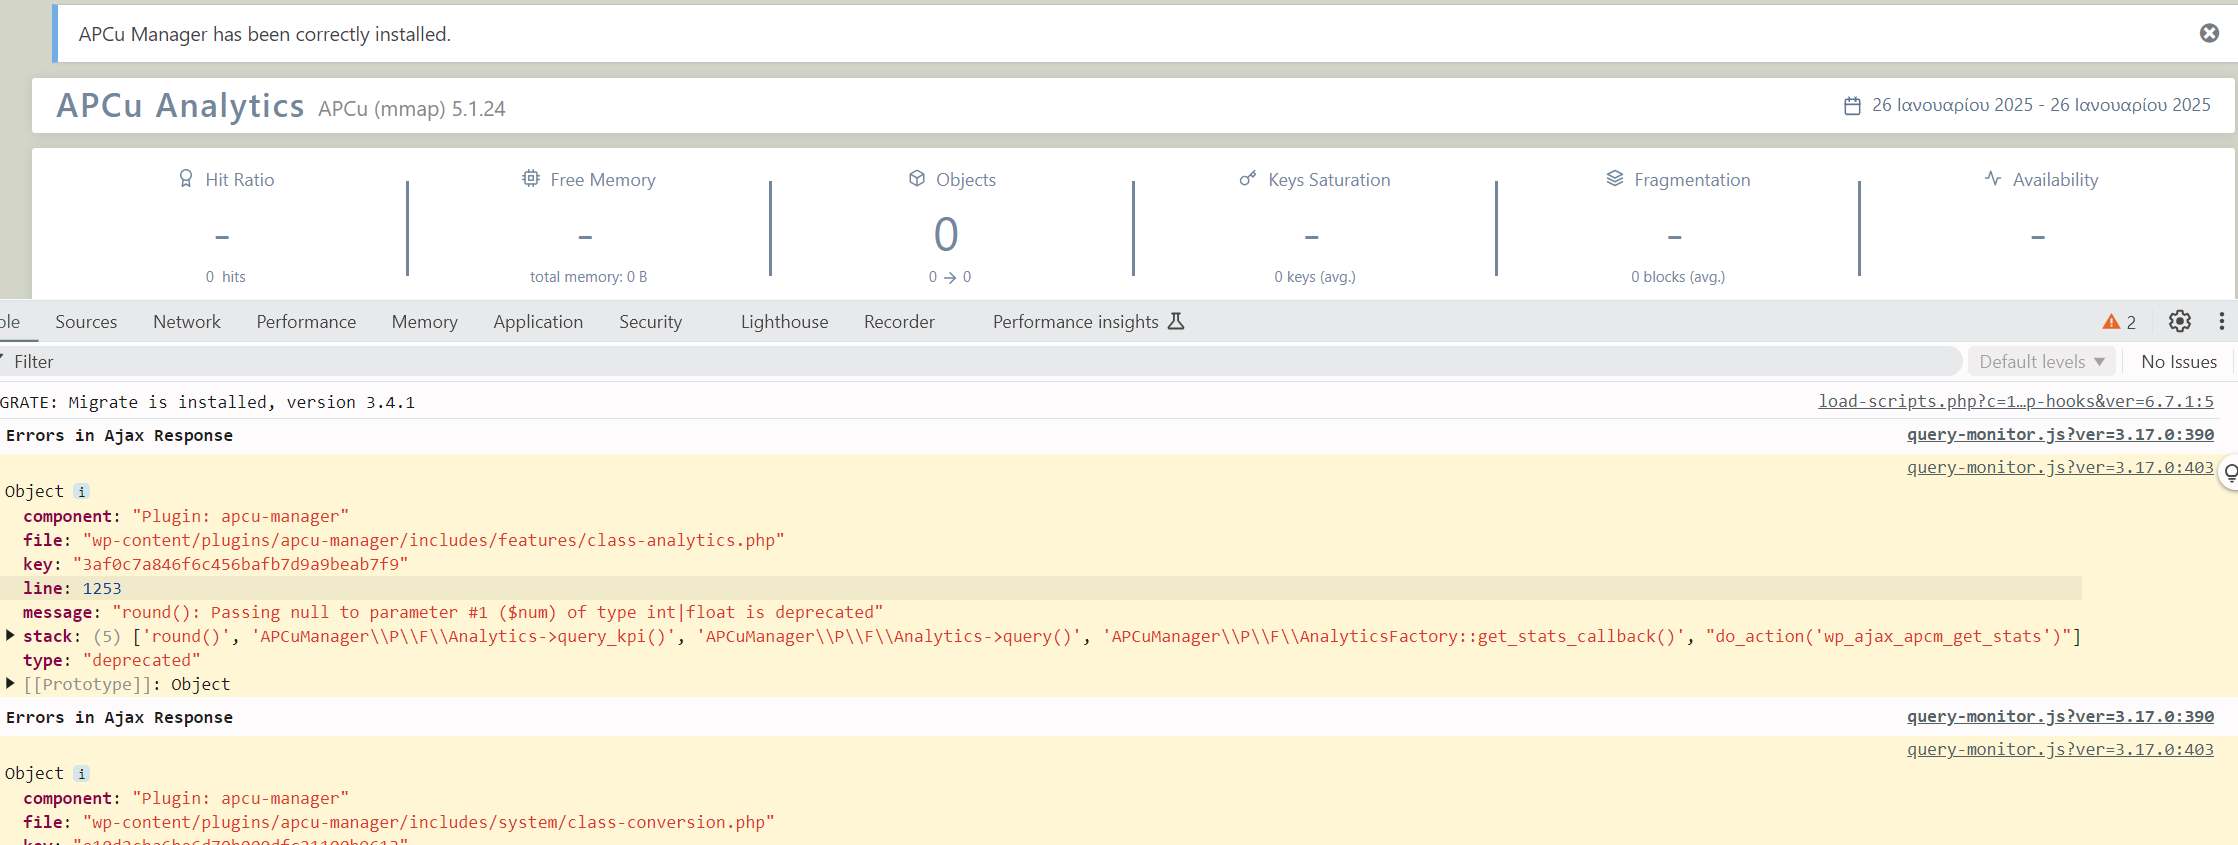The height and width of the screenshot is (845, 2238).
Task: Open DevTools more options menu
Action: point(2222,321)
